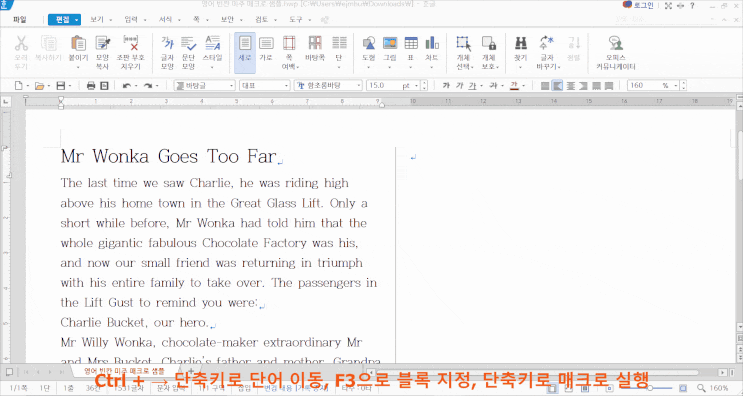Click the 로그인 login button
The width and height of the screenshot is (743, 396).
638,5
